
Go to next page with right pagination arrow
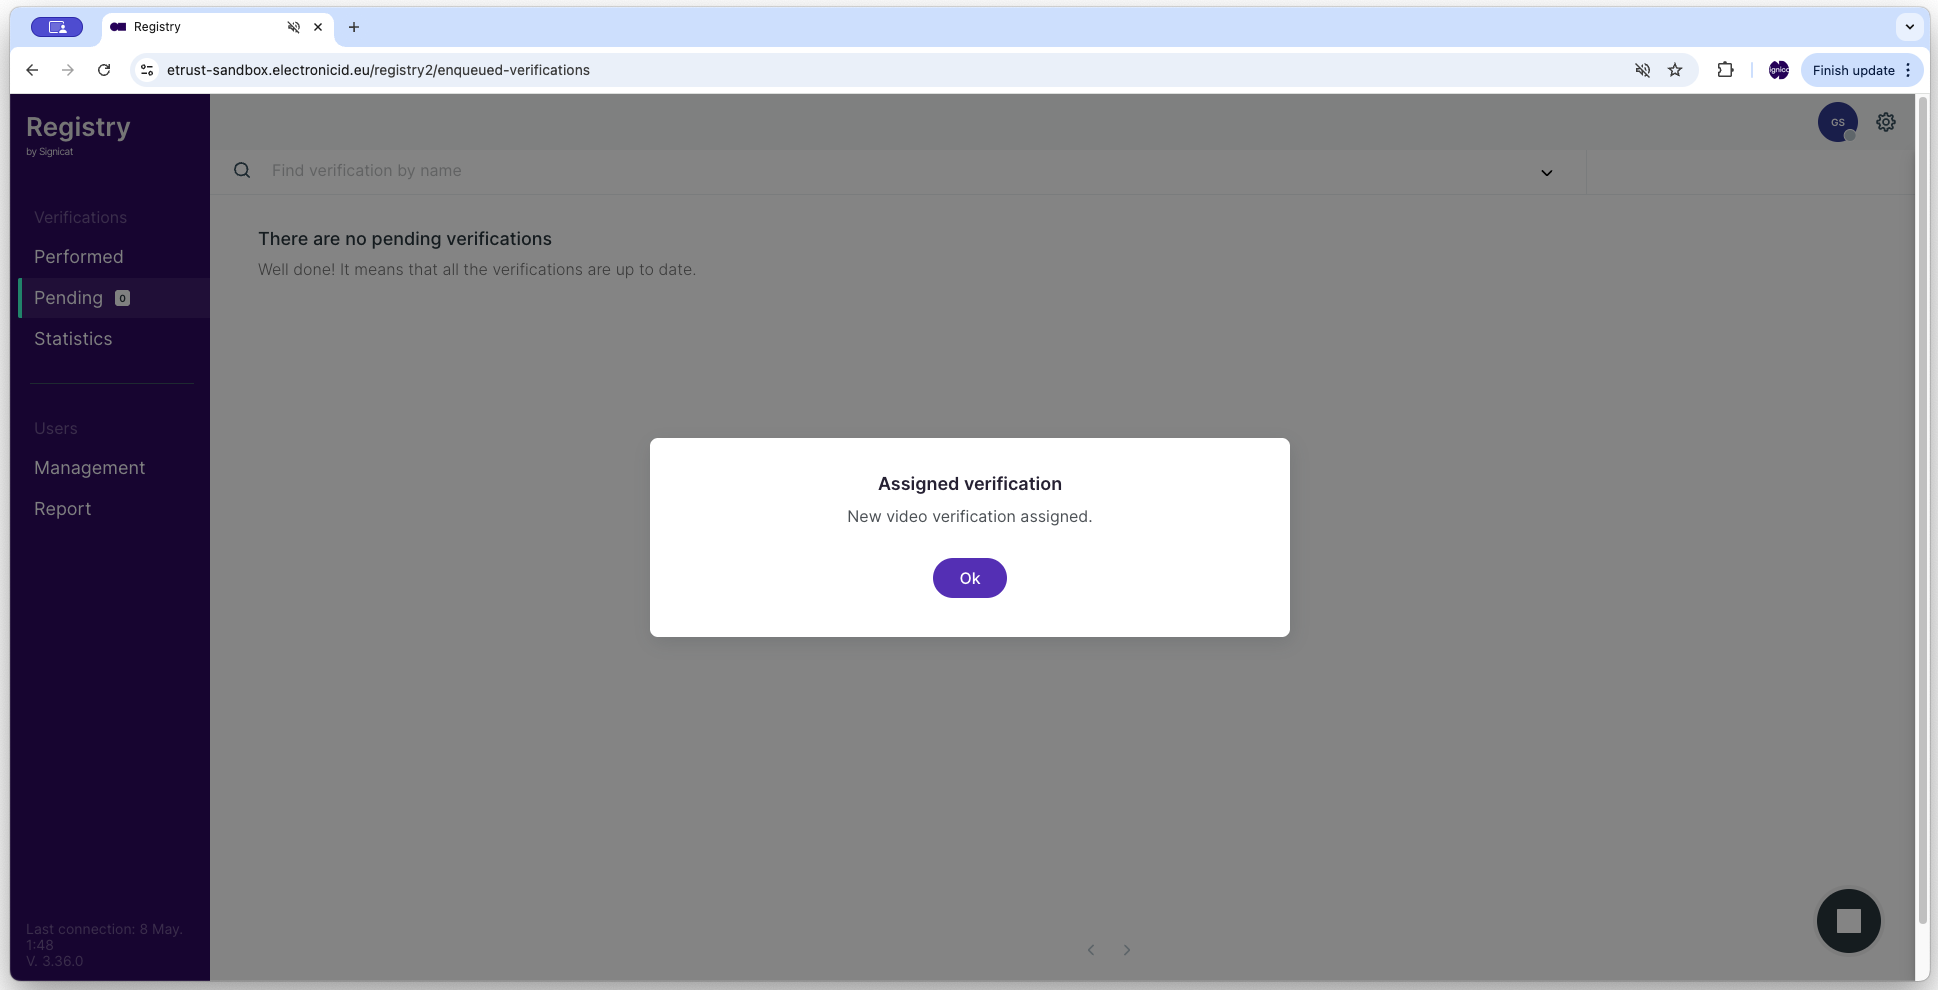coord(1126,949)
